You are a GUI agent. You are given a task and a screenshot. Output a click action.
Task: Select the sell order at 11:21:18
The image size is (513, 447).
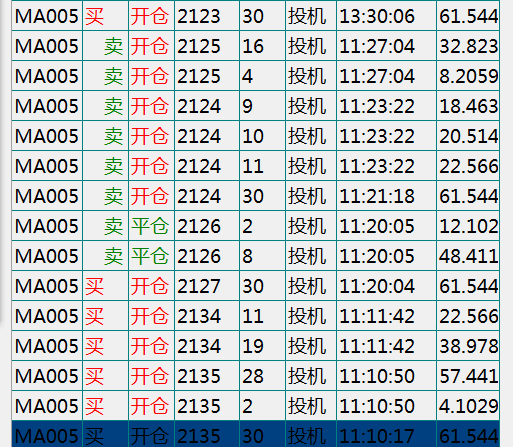[256, 196]
